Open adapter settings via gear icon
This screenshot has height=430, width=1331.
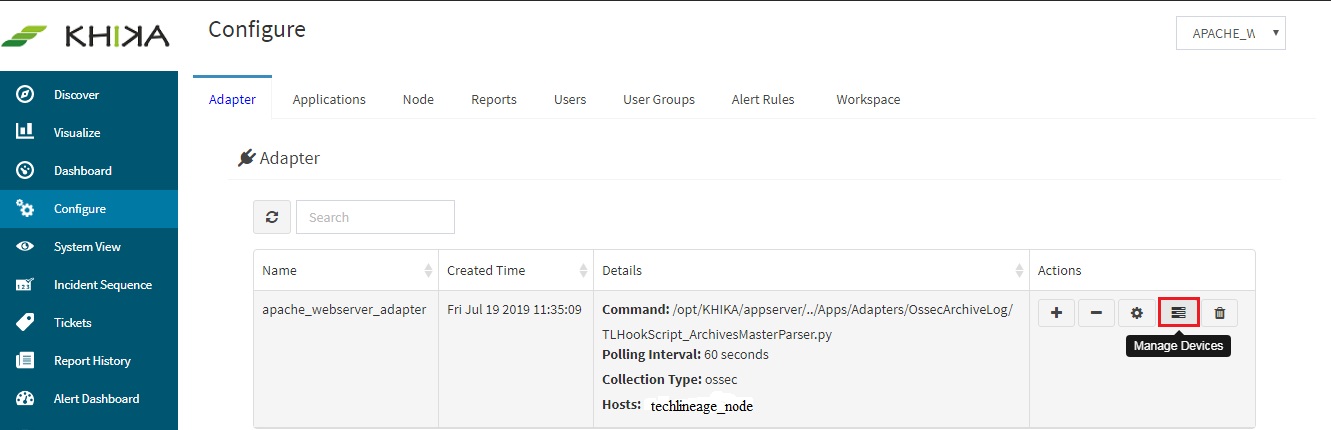[1136, 312]
